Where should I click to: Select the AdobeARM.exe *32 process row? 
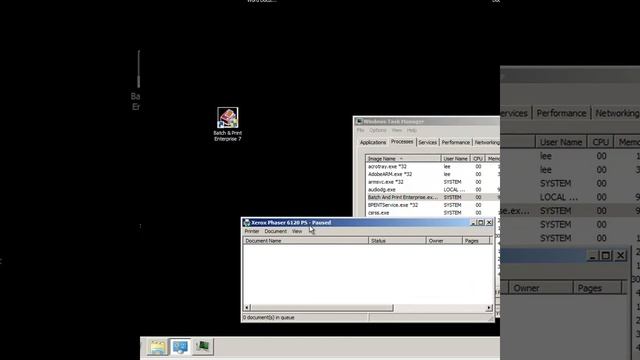click(x=433, y=174)
